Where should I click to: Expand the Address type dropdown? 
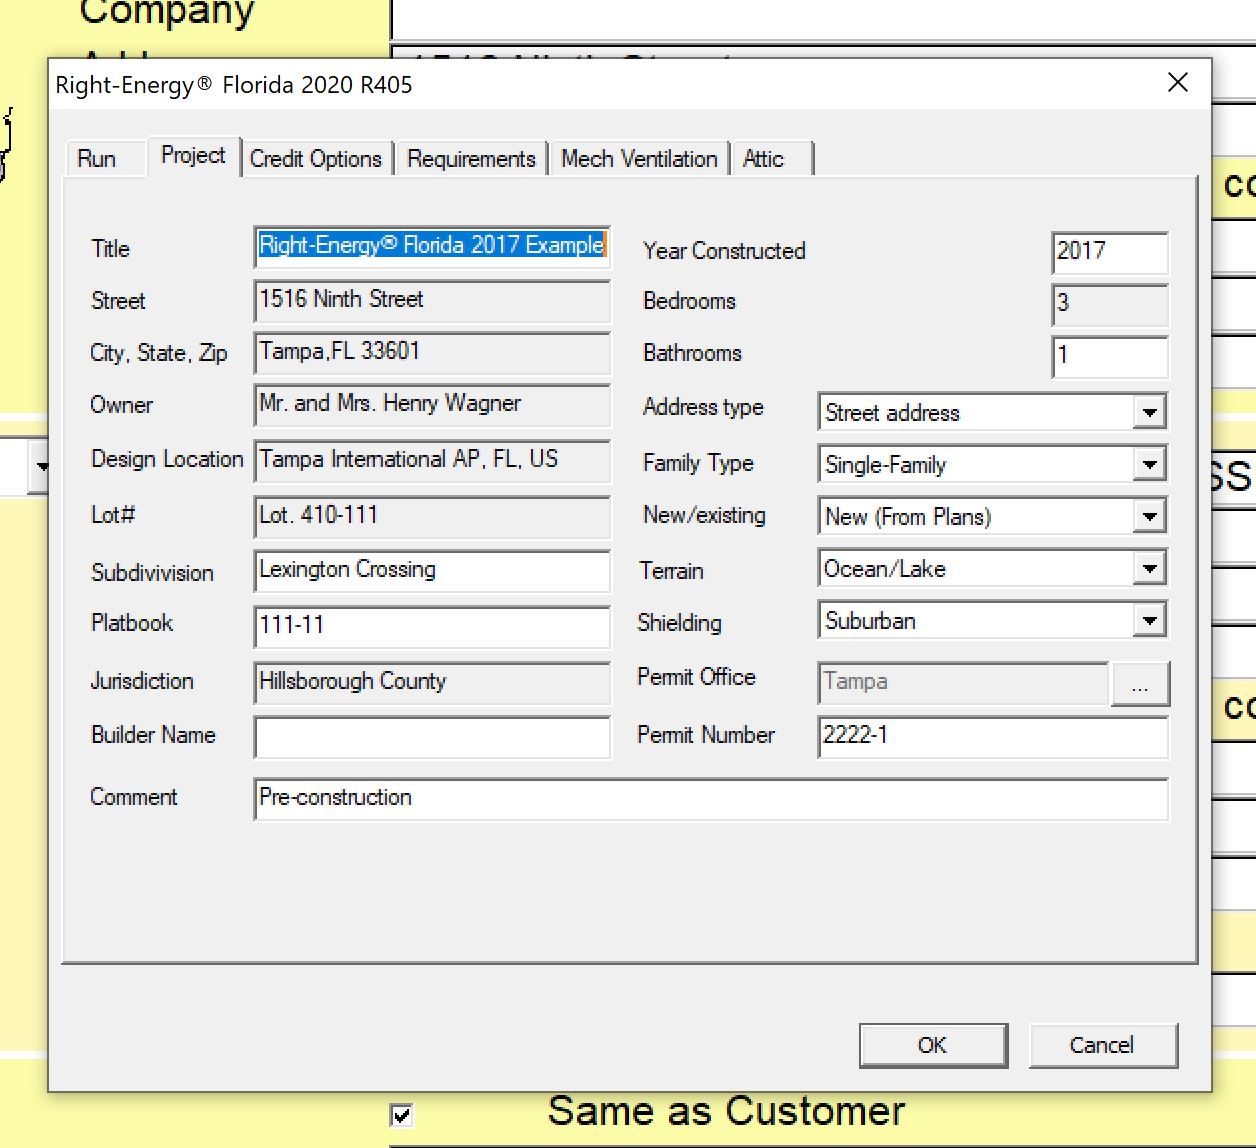pyautogui.click(x=1150, y=412)
